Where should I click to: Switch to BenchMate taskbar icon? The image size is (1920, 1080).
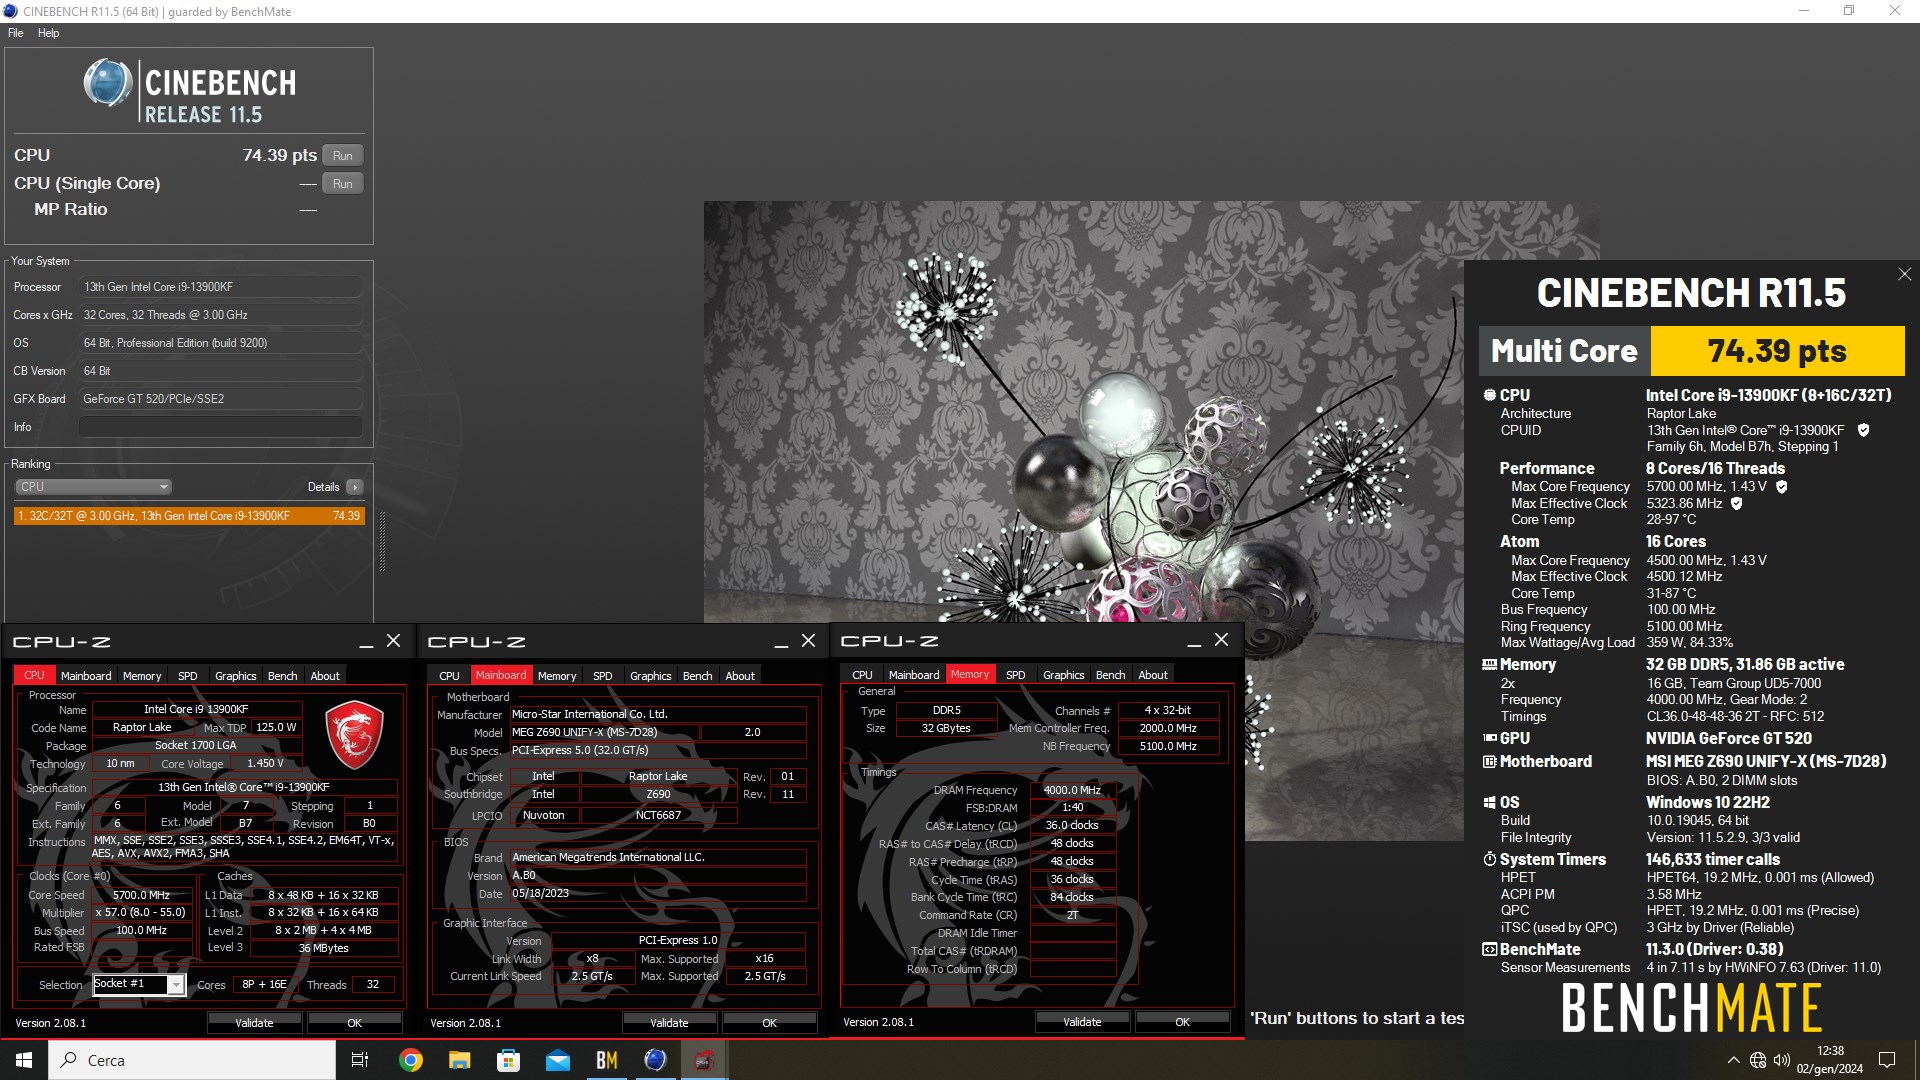click(607, 1060)
